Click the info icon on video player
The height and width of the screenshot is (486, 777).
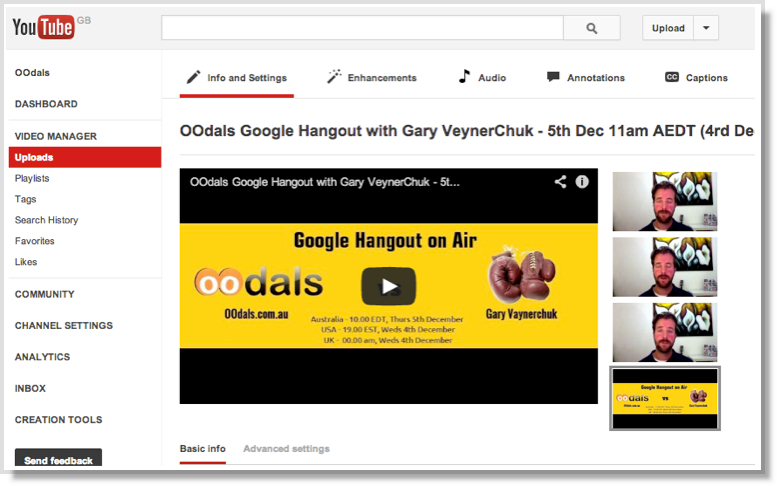tap(582, 182)
